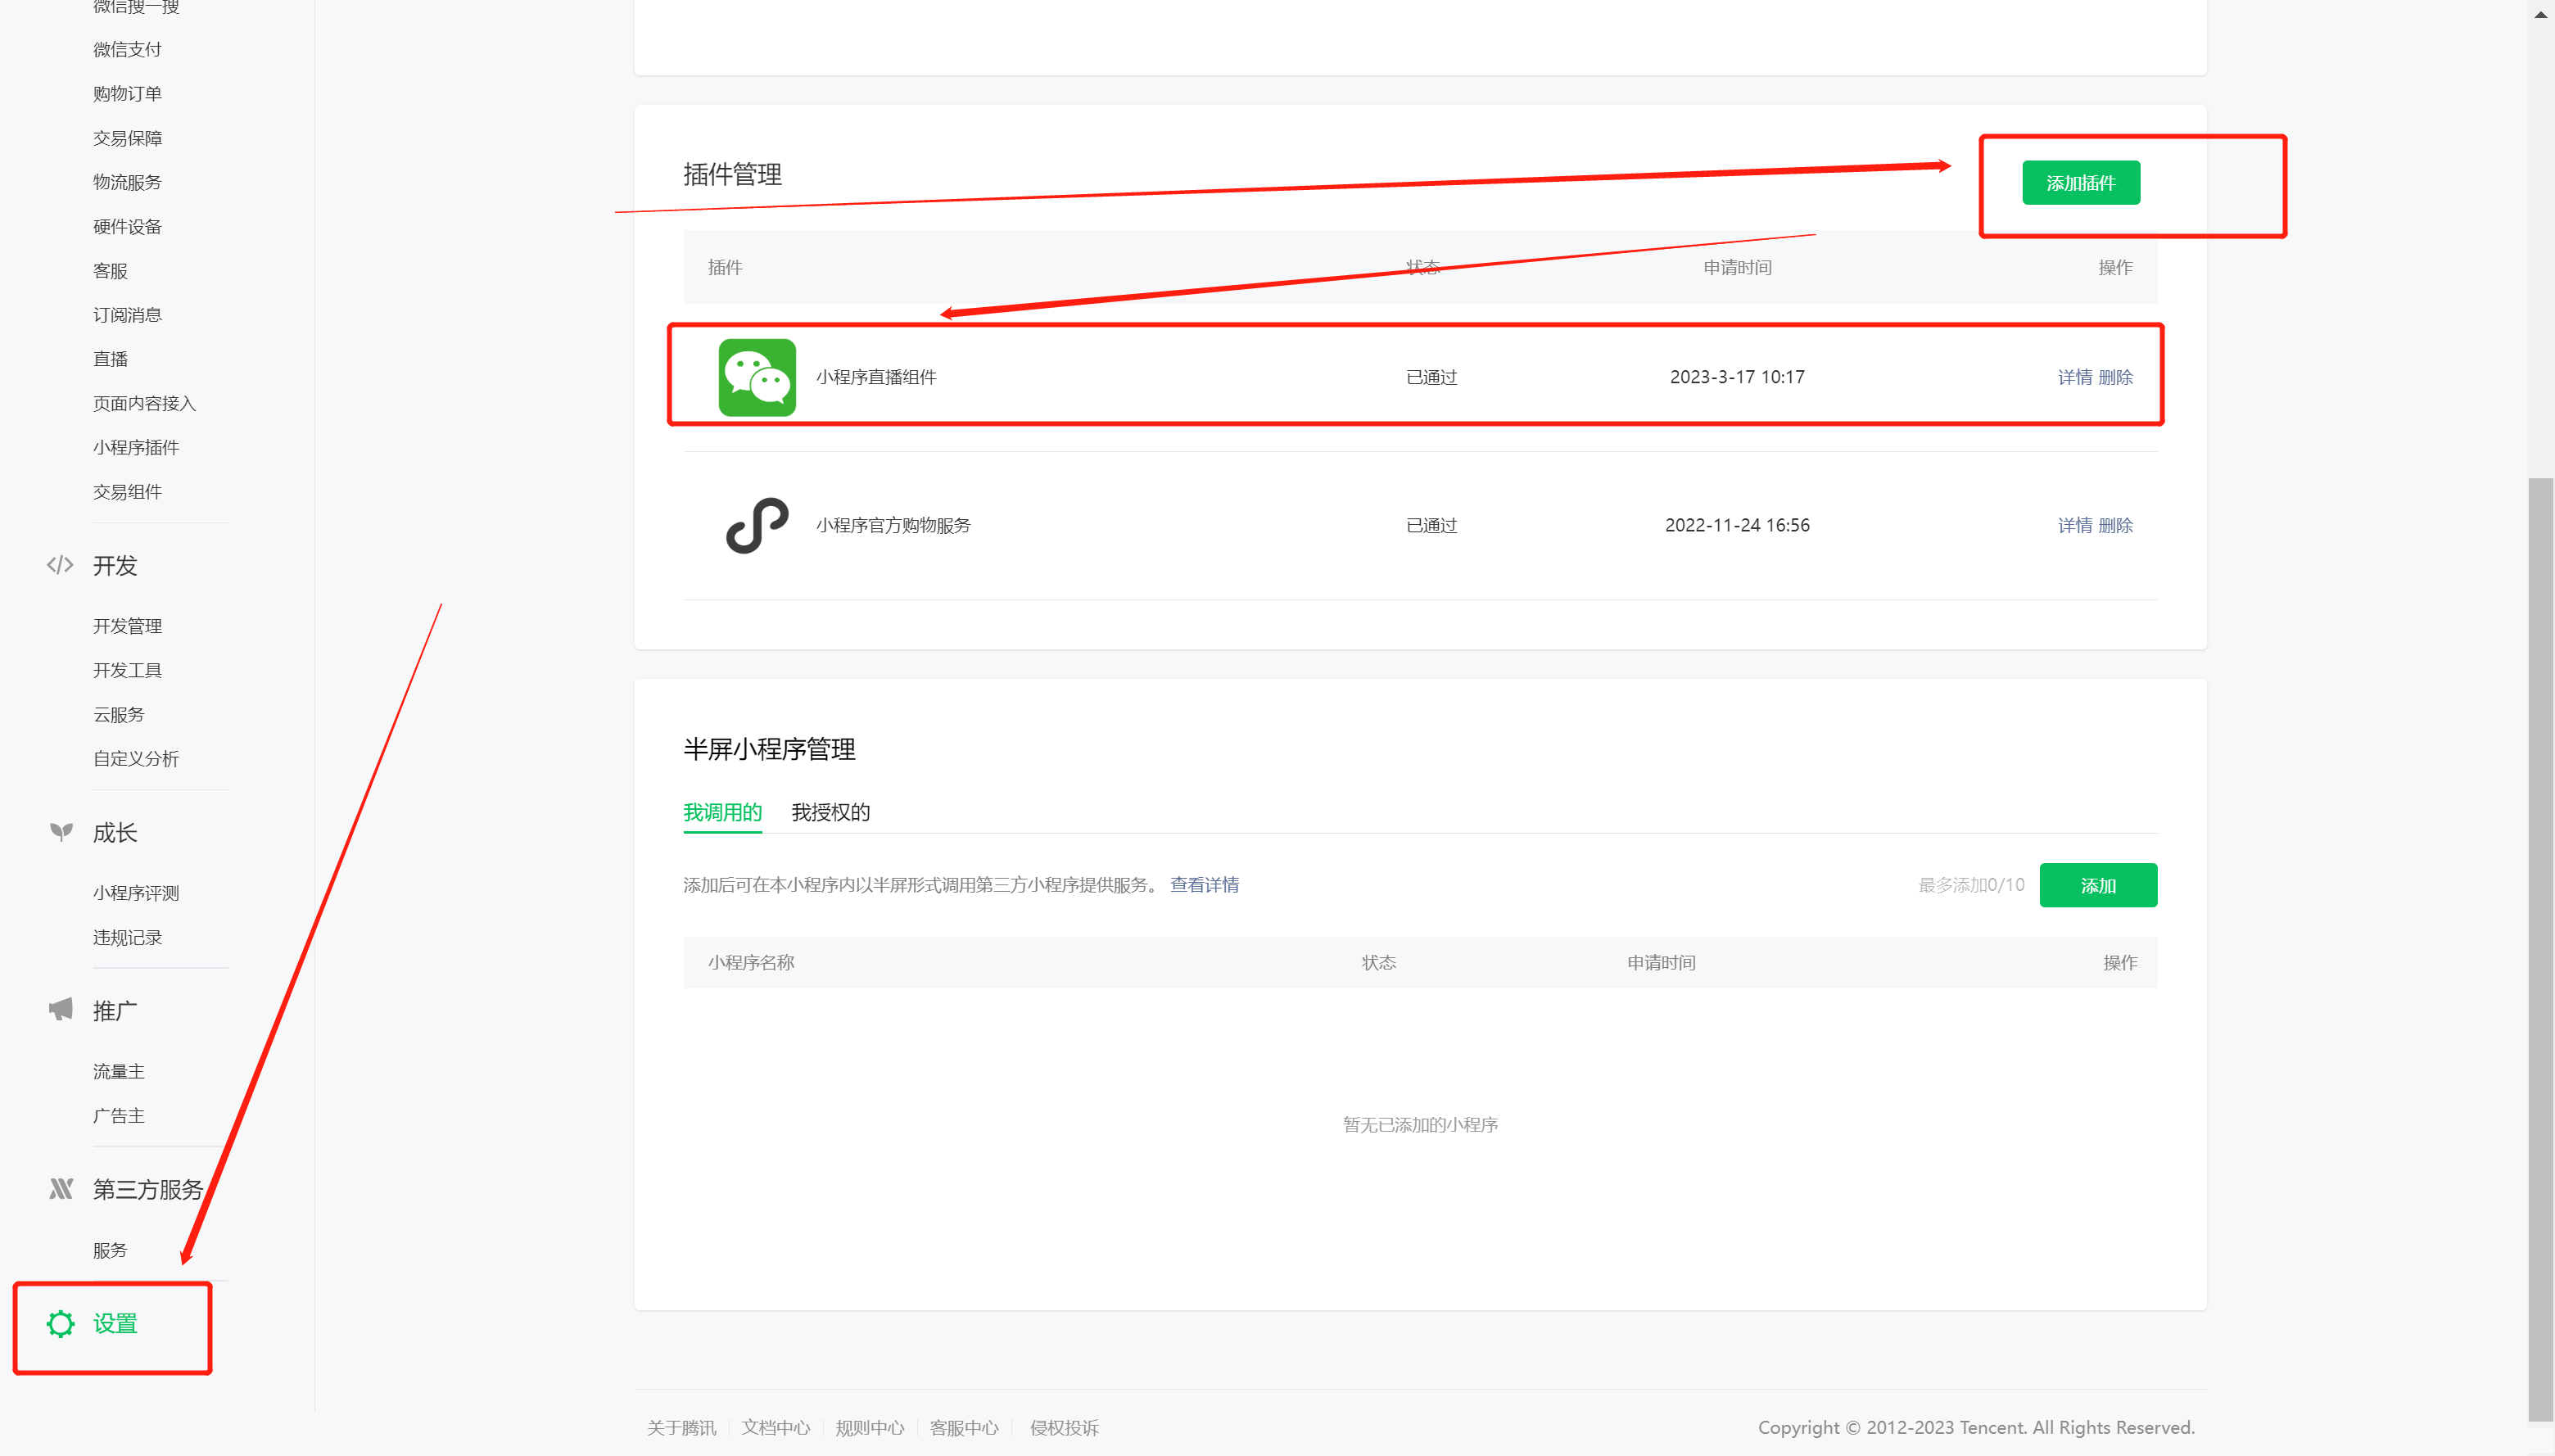Click the 第三方服务 section icon
This screenshot has height=1456, width=2555.
tap(61, 1189)
